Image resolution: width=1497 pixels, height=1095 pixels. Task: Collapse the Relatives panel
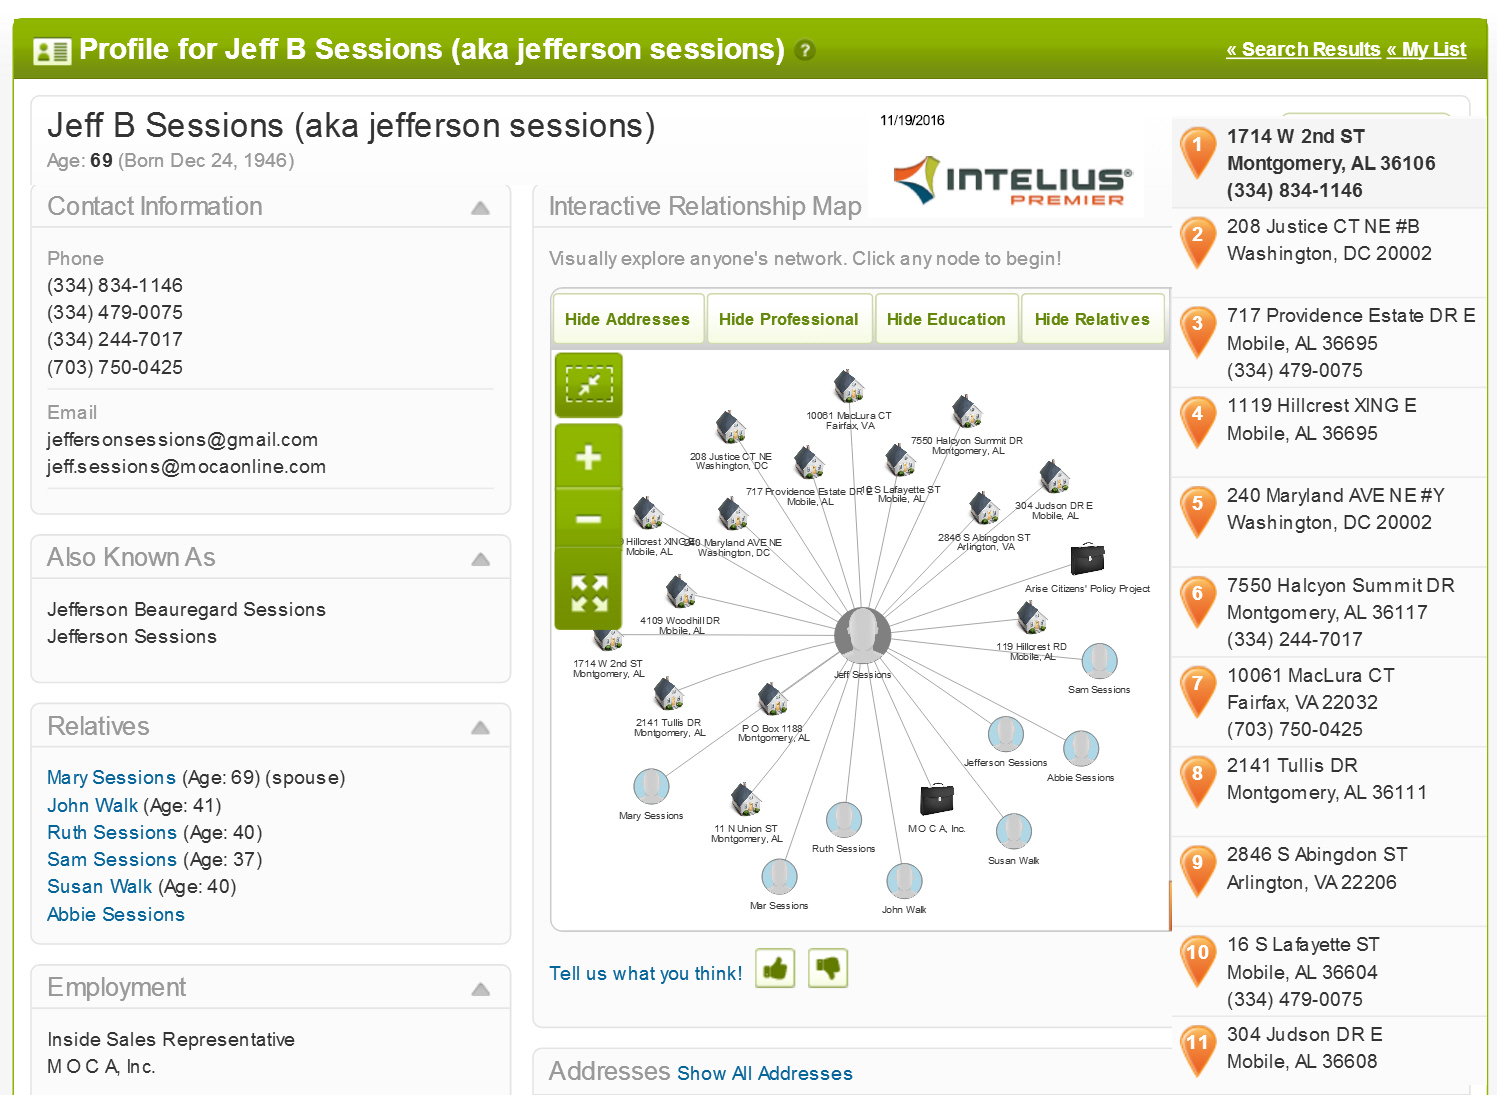click(x=480, y=728)
